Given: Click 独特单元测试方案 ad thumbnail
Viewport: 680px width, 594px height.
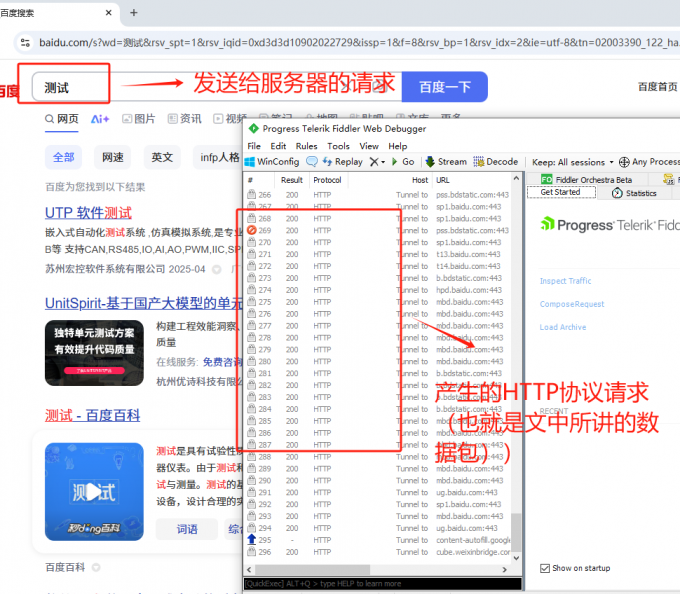Looking at the screenshot, I should [94, 353].
